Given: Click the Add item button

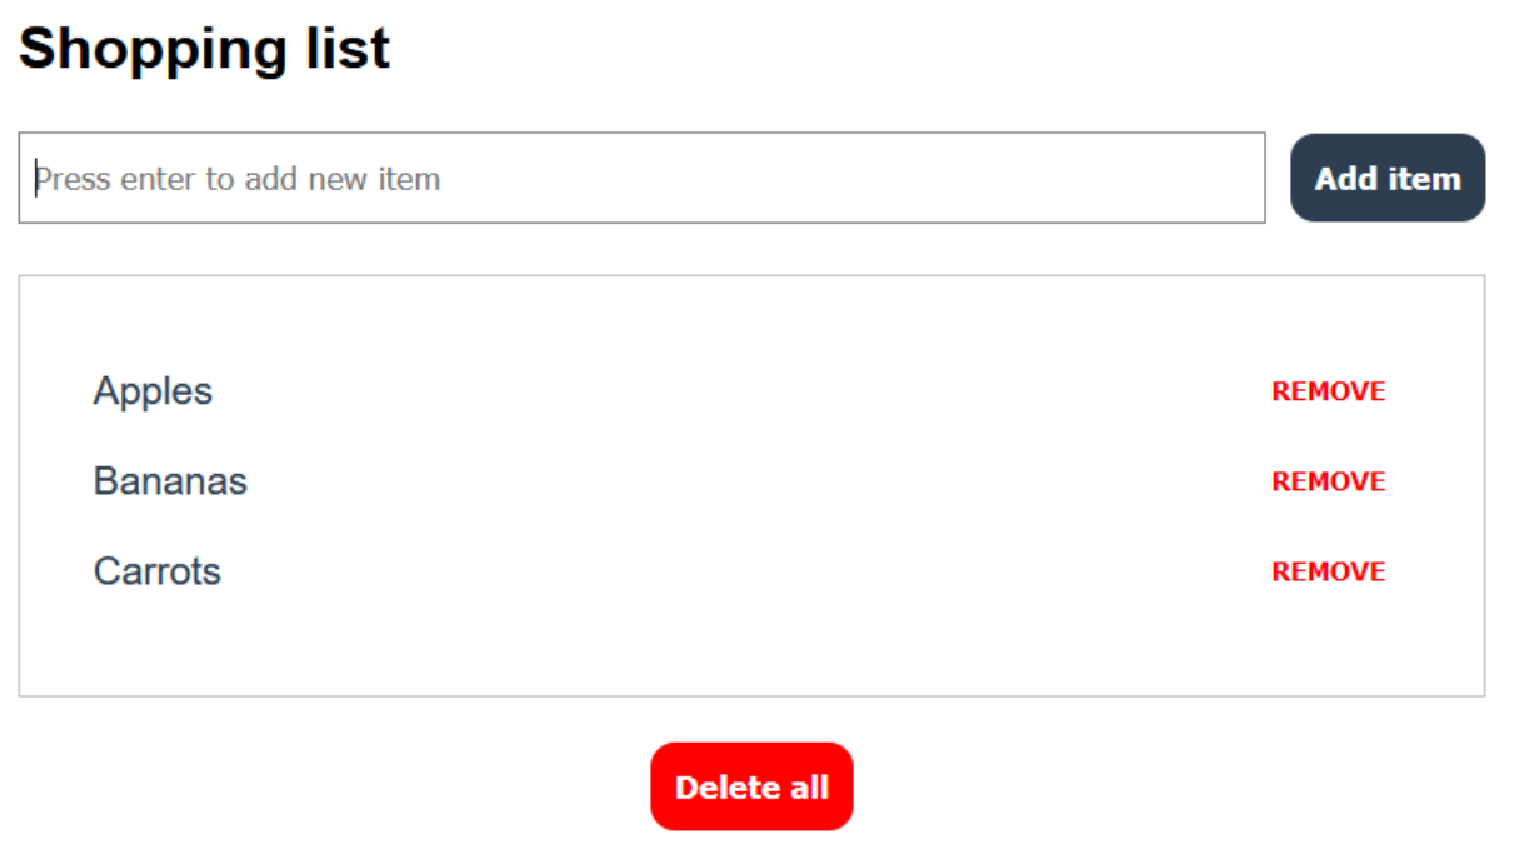Looking at the screenshot, I should (1387, 178).
